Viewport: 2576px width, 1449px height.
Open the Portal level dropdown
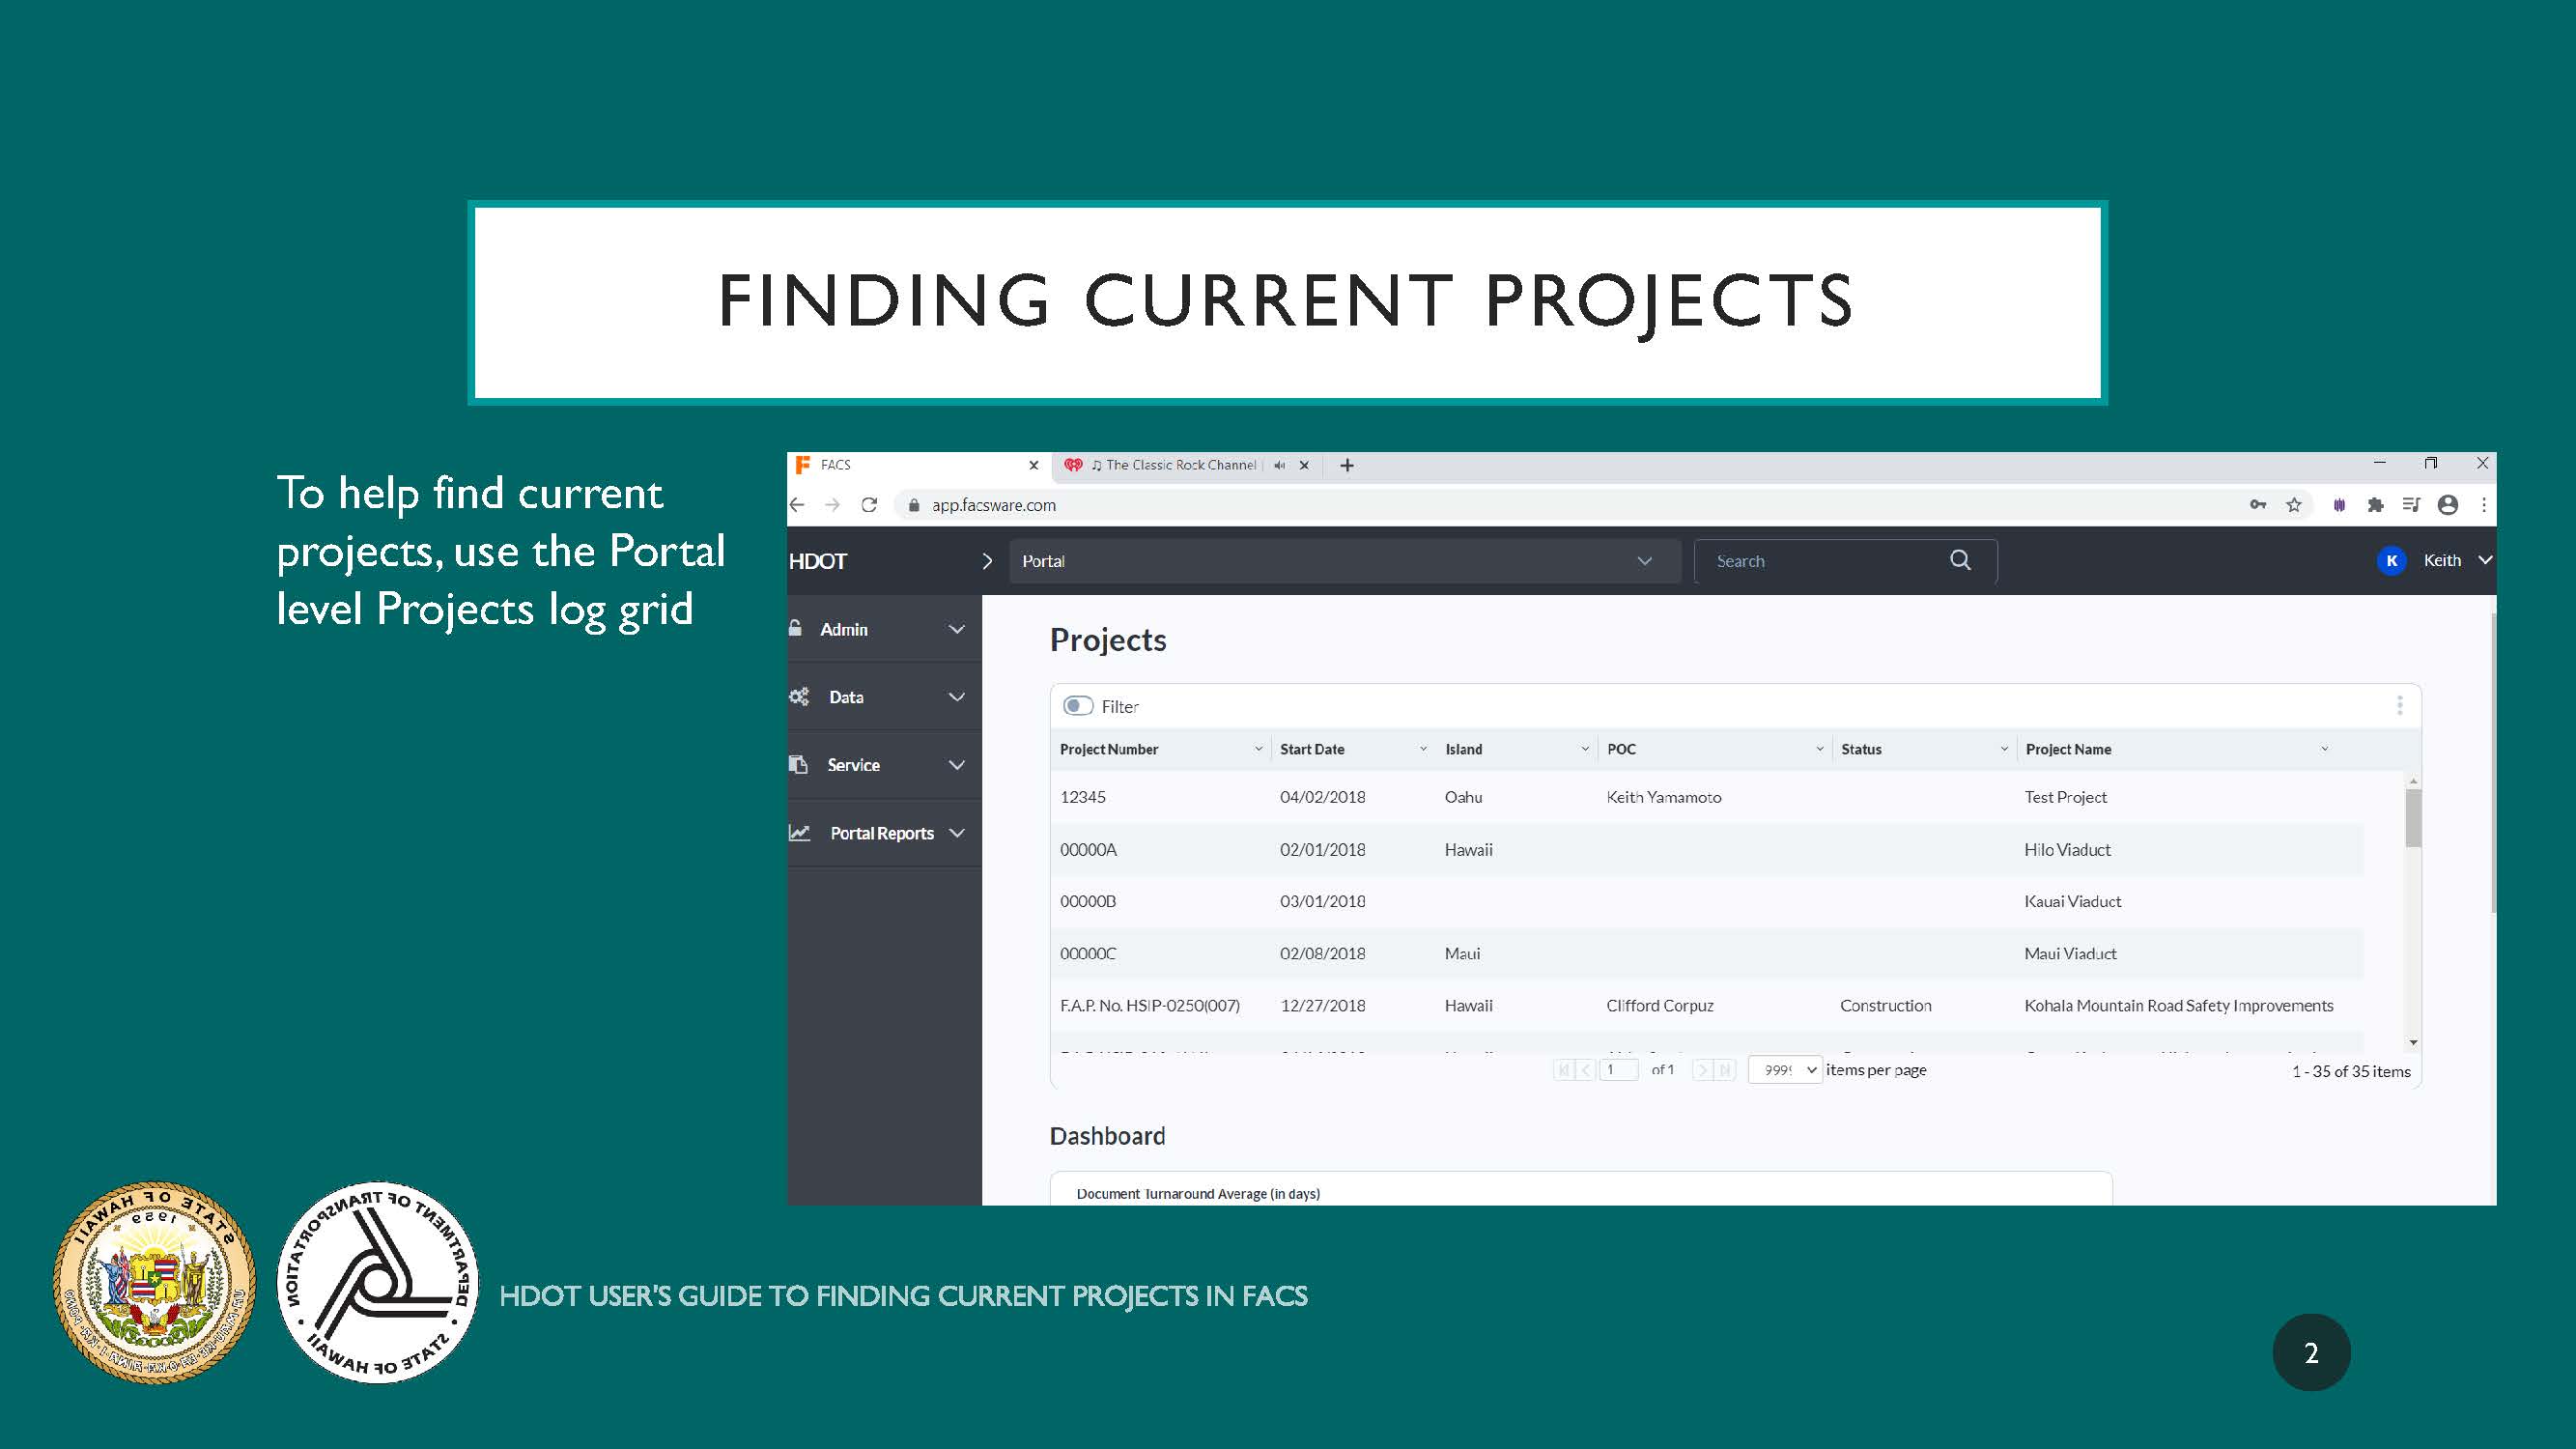point(1344,561)
